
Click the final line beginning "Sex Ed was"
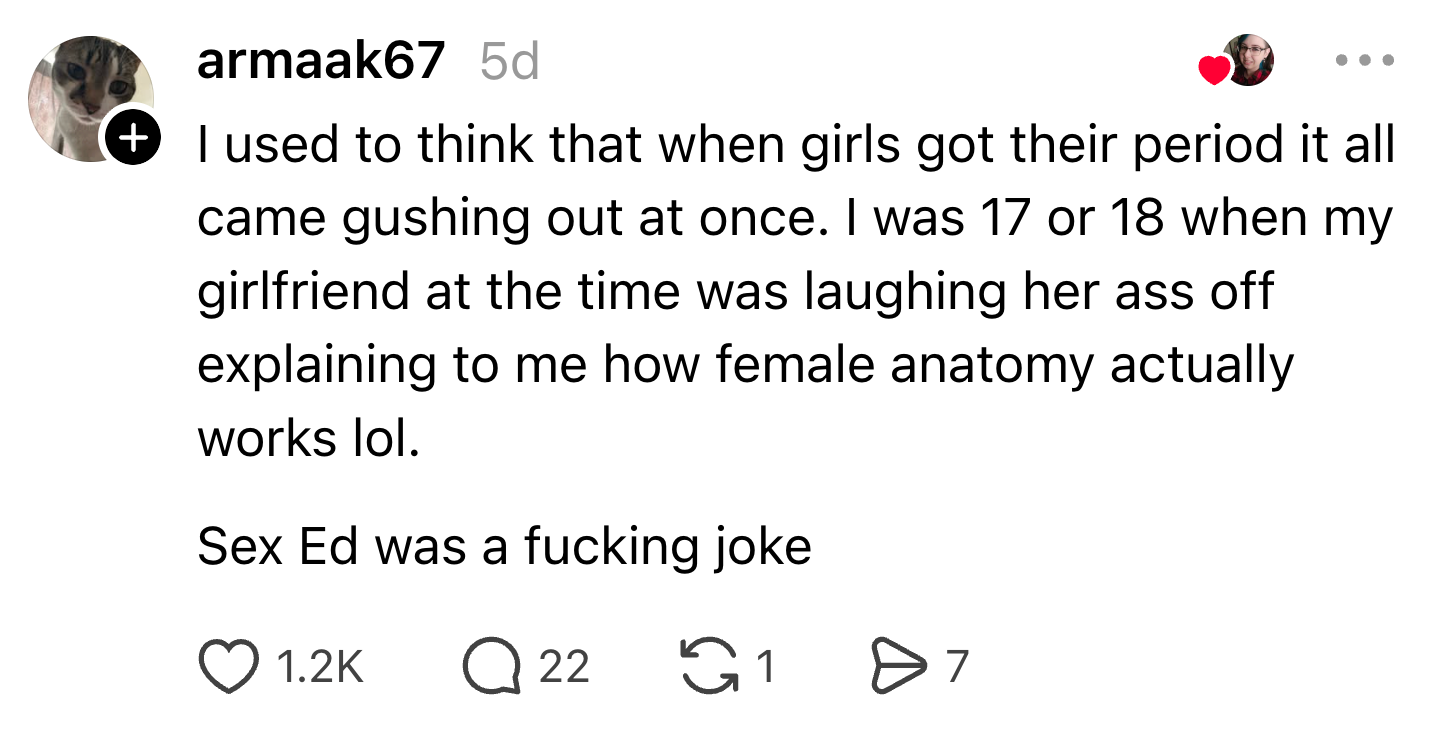pyautogui.click(x=504, y=546)
